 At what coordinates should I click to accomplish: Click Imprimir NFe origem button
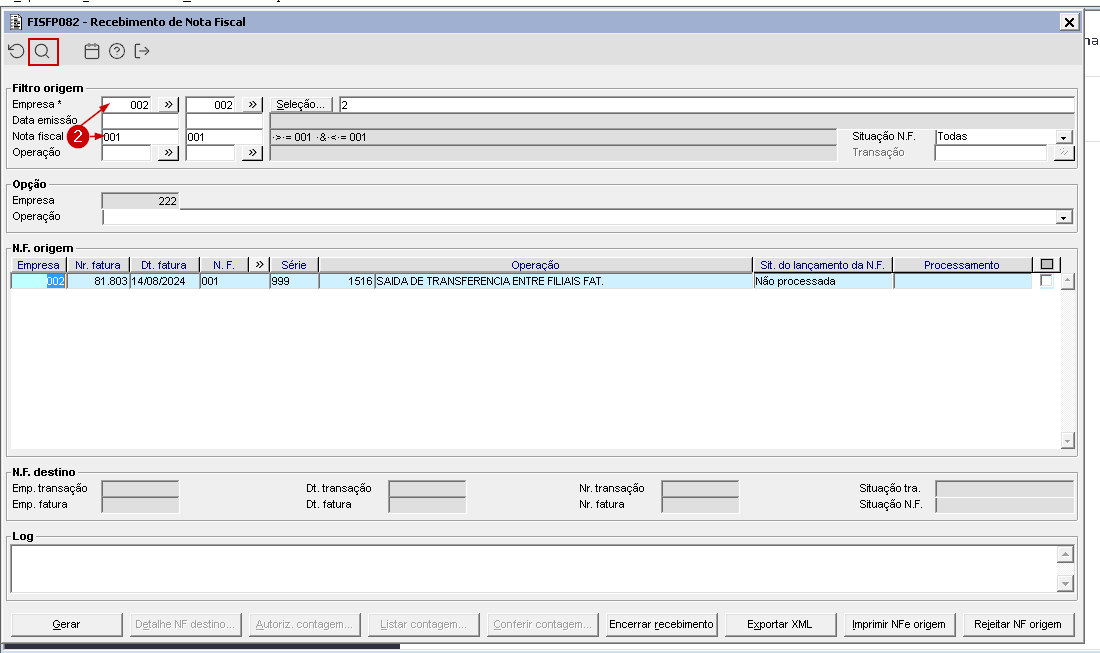(x=899, y=624)
